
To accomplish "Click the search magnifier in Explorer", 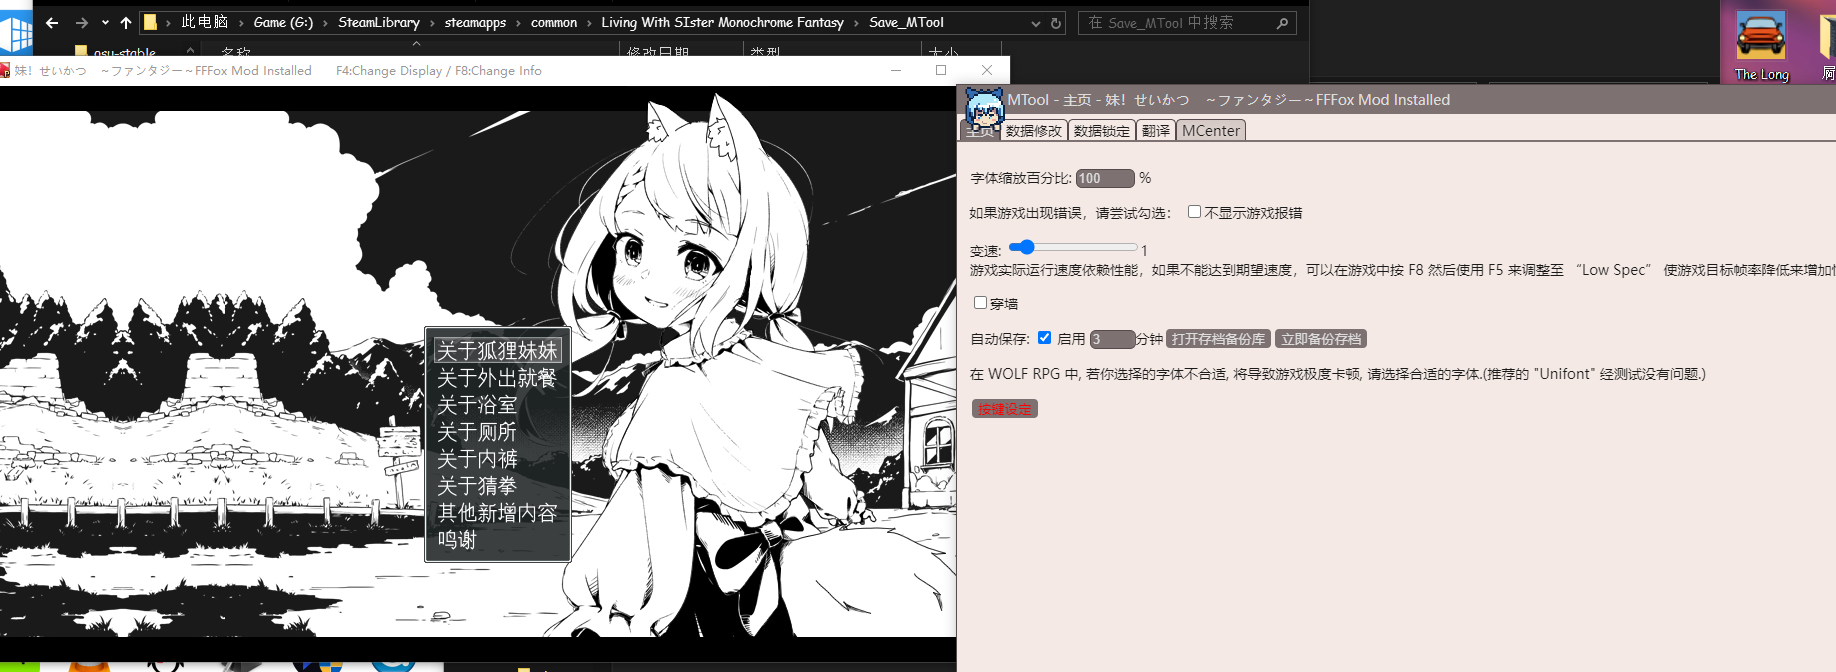I will (x=1282, y=23).
